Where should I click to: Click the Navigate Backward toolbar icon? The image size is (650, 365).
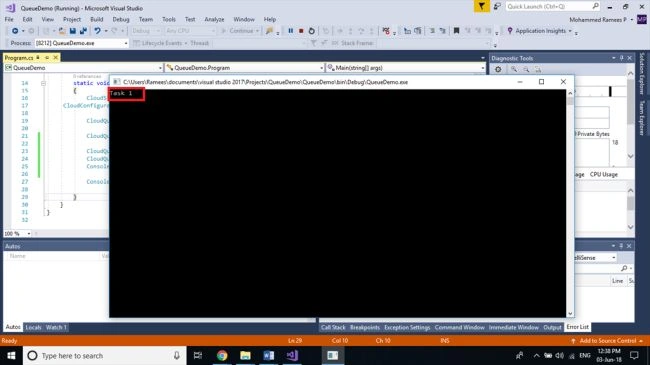coord(15,31)
